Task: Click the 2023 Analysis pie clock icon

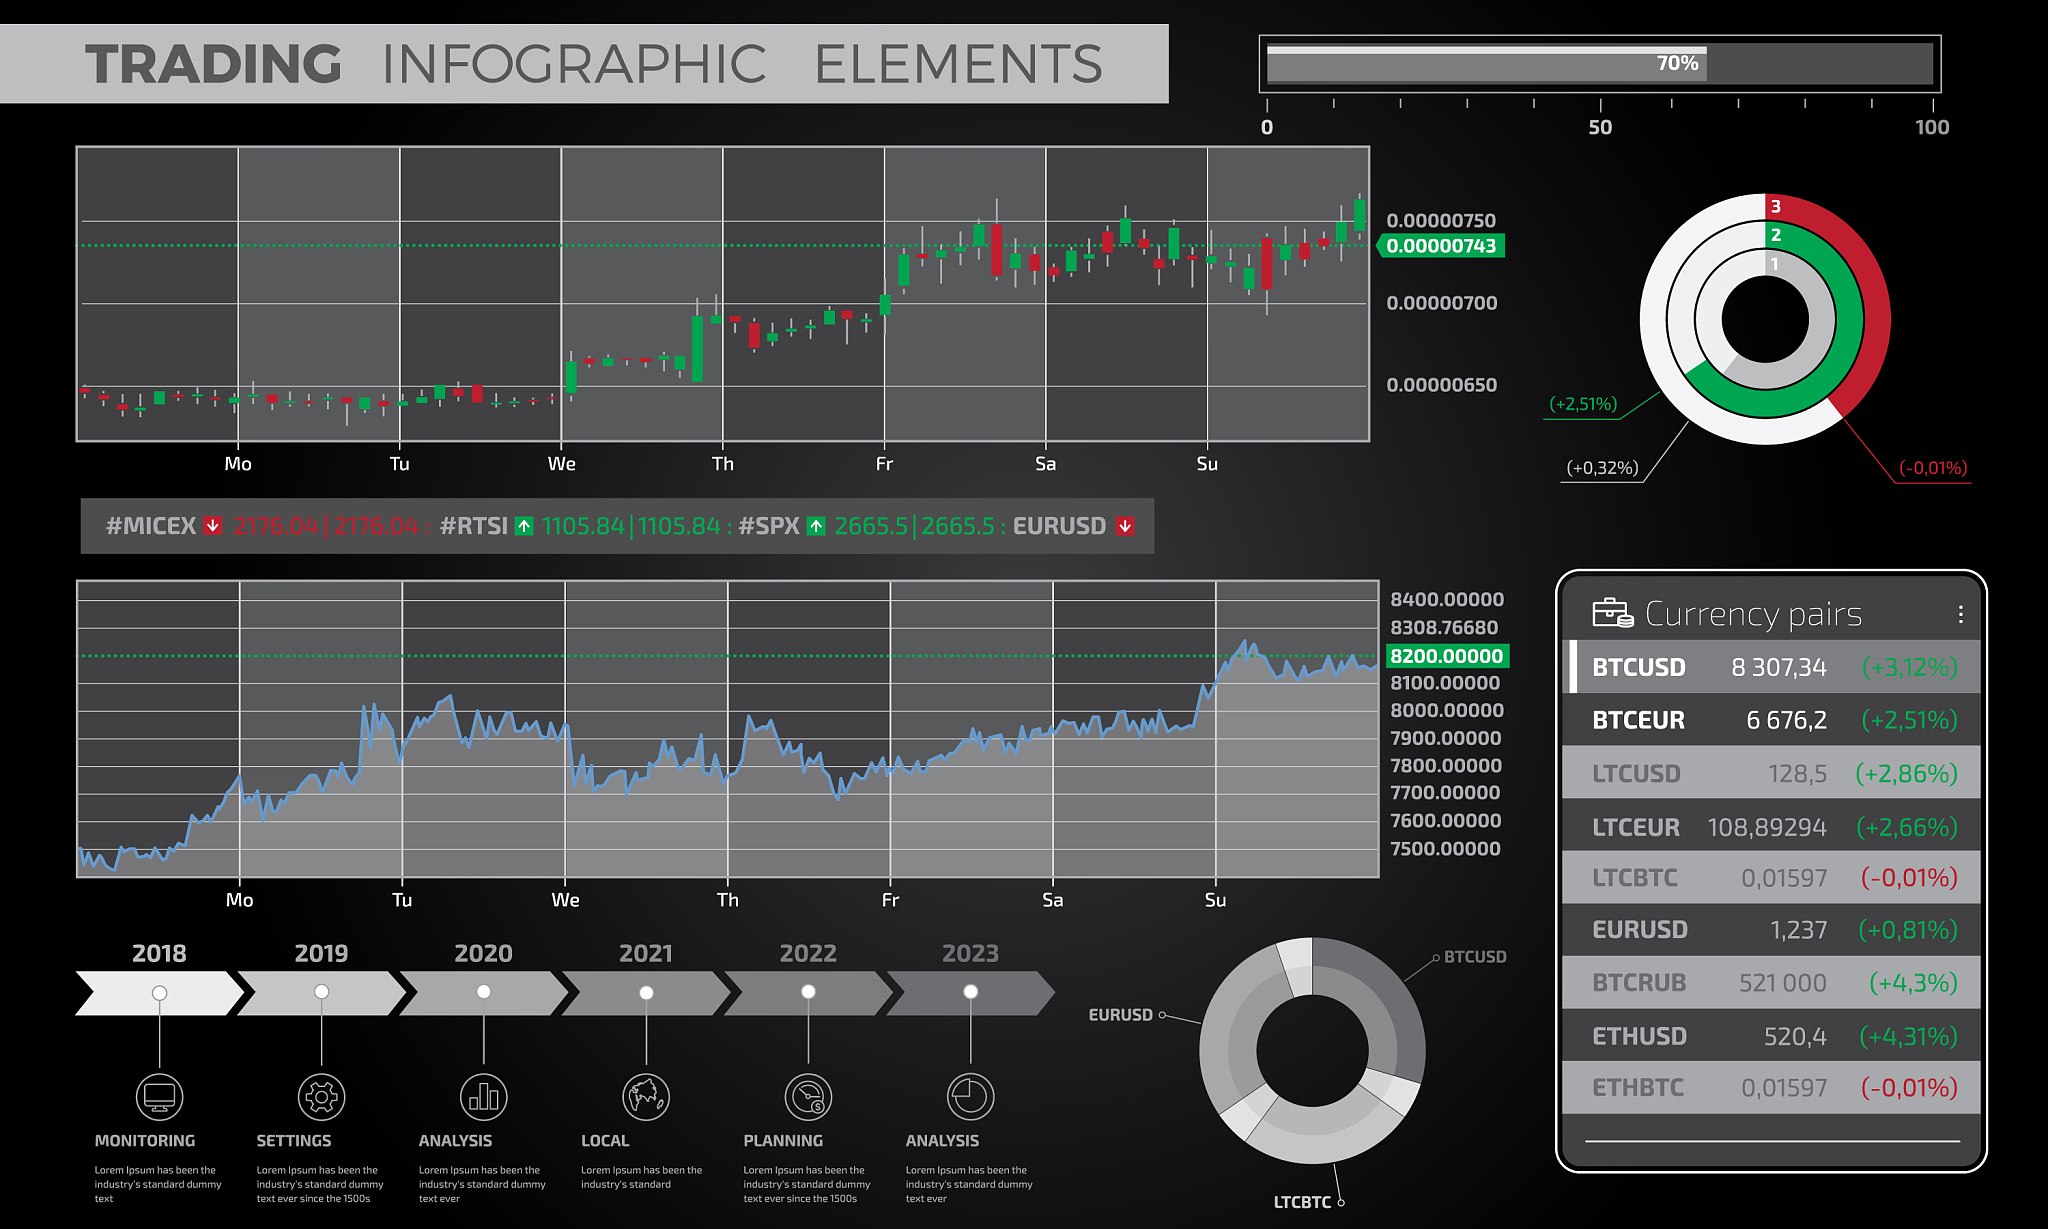Action: (970, 1097)
